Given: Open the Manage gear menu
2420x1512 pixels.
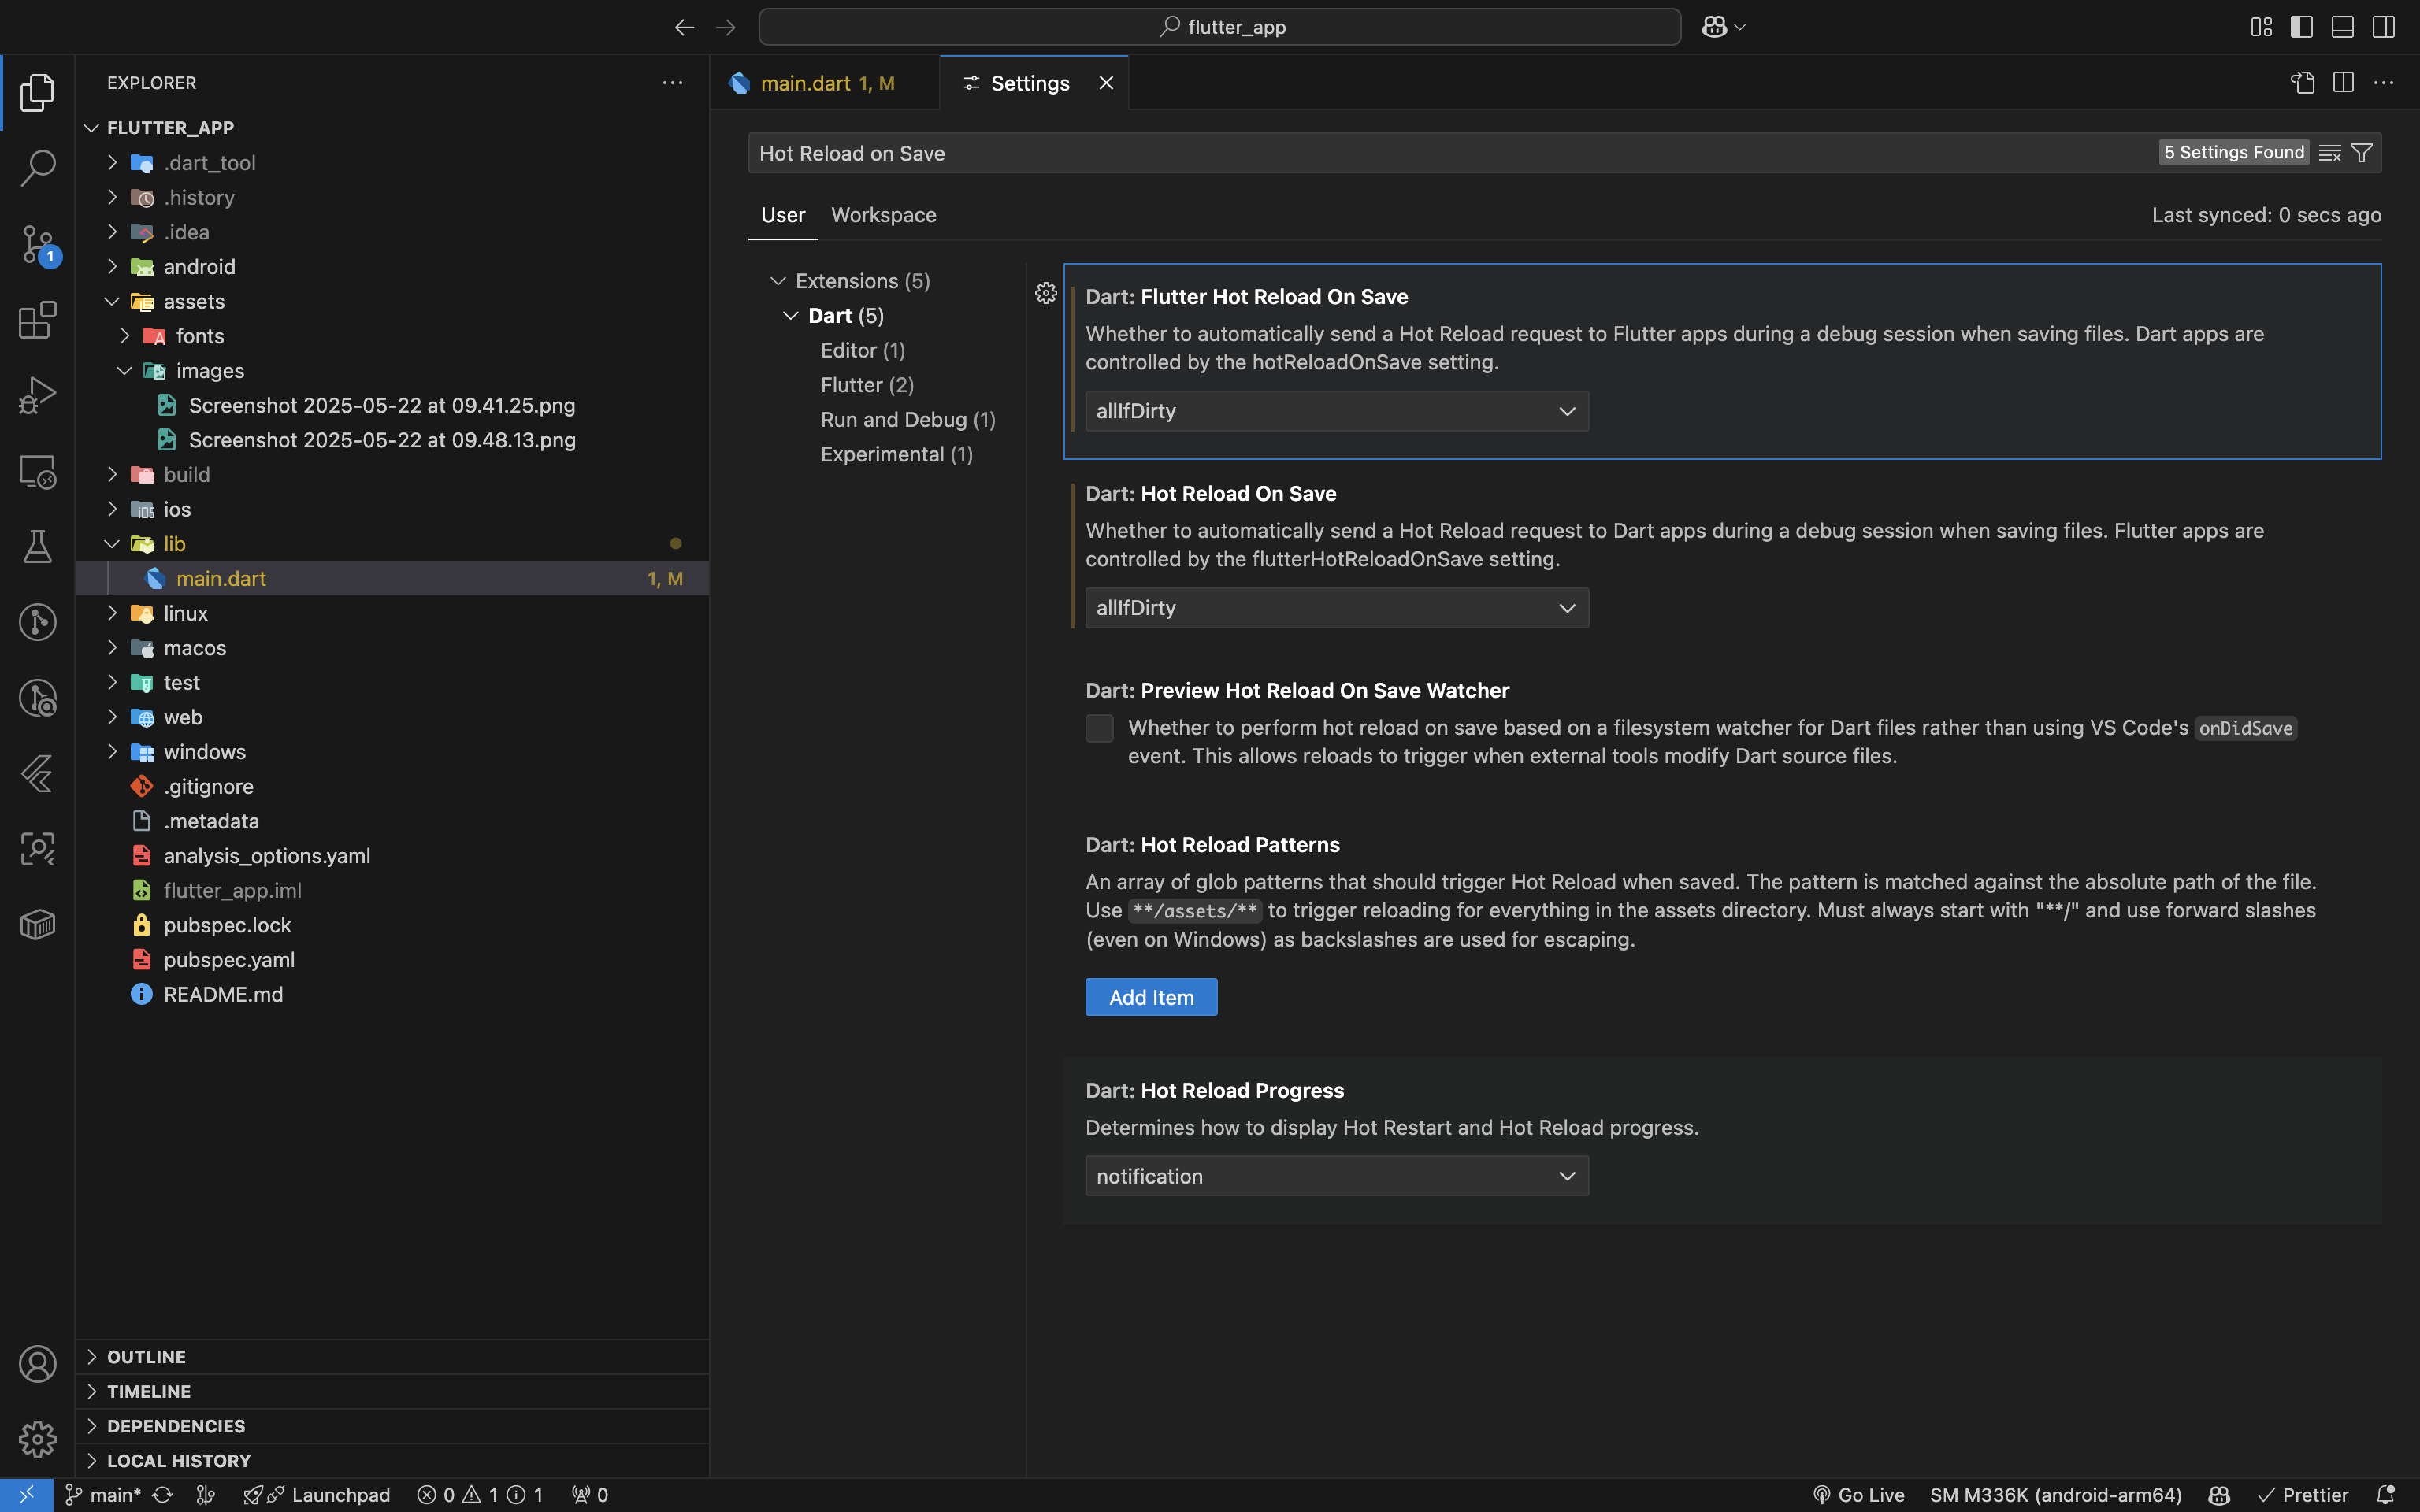Looking at the screenshot, I should tap(37, 1439).
